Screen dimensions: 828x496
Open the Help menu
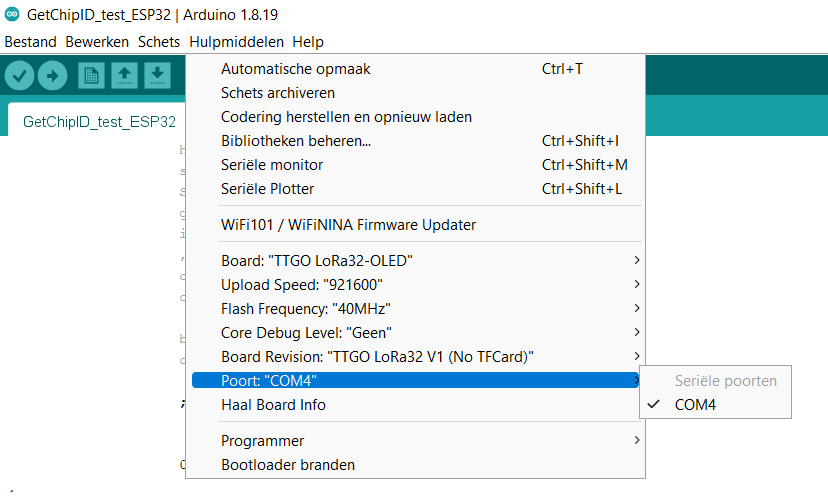click(308, 42)
